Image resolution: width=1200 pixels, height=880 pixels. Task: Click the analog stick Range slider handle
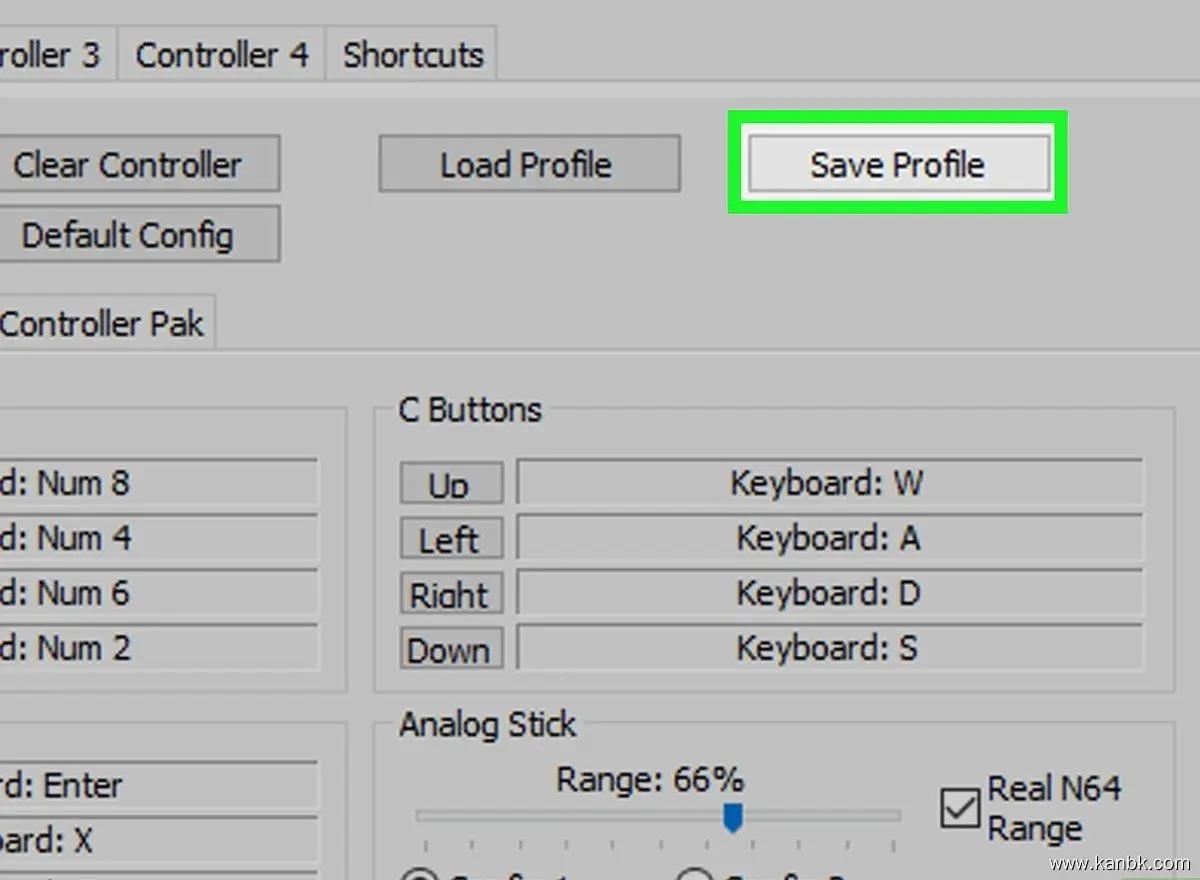tap(733, 817)
